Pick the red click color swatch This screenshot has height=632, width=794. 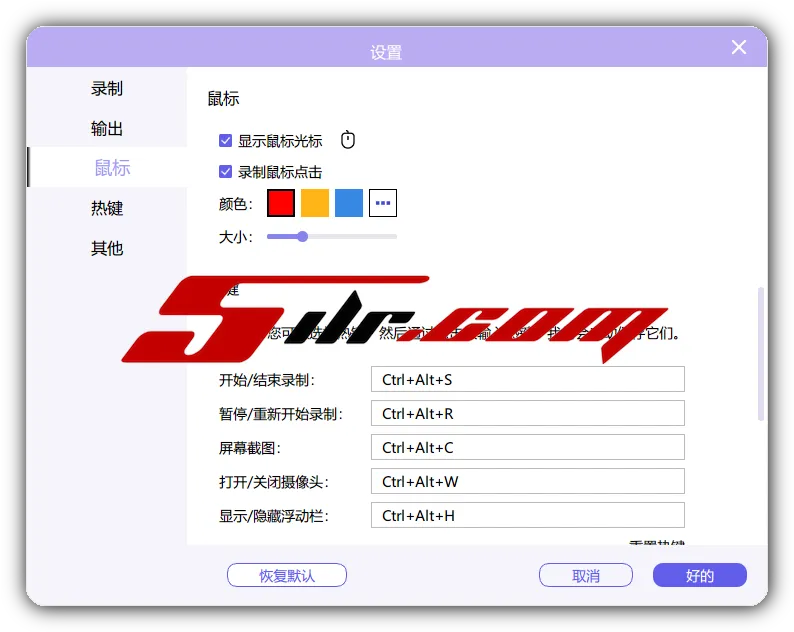point(281,203)
